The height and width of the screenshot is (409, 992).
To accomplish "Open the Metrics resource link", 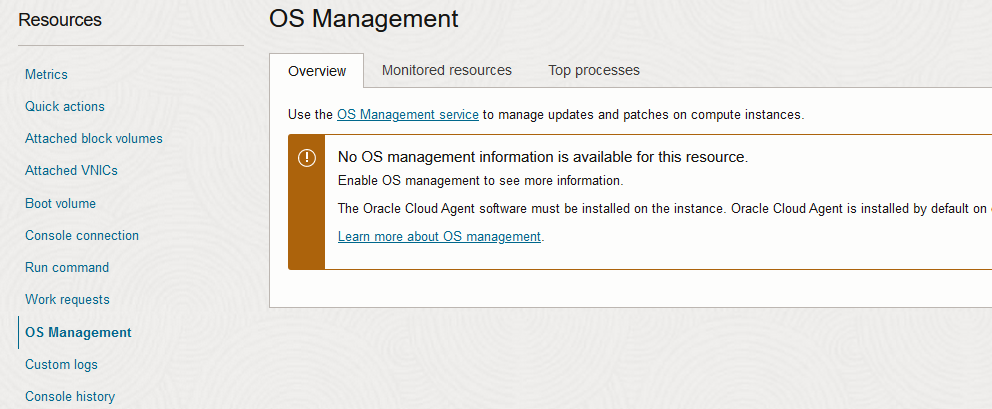I will [46, 74].
